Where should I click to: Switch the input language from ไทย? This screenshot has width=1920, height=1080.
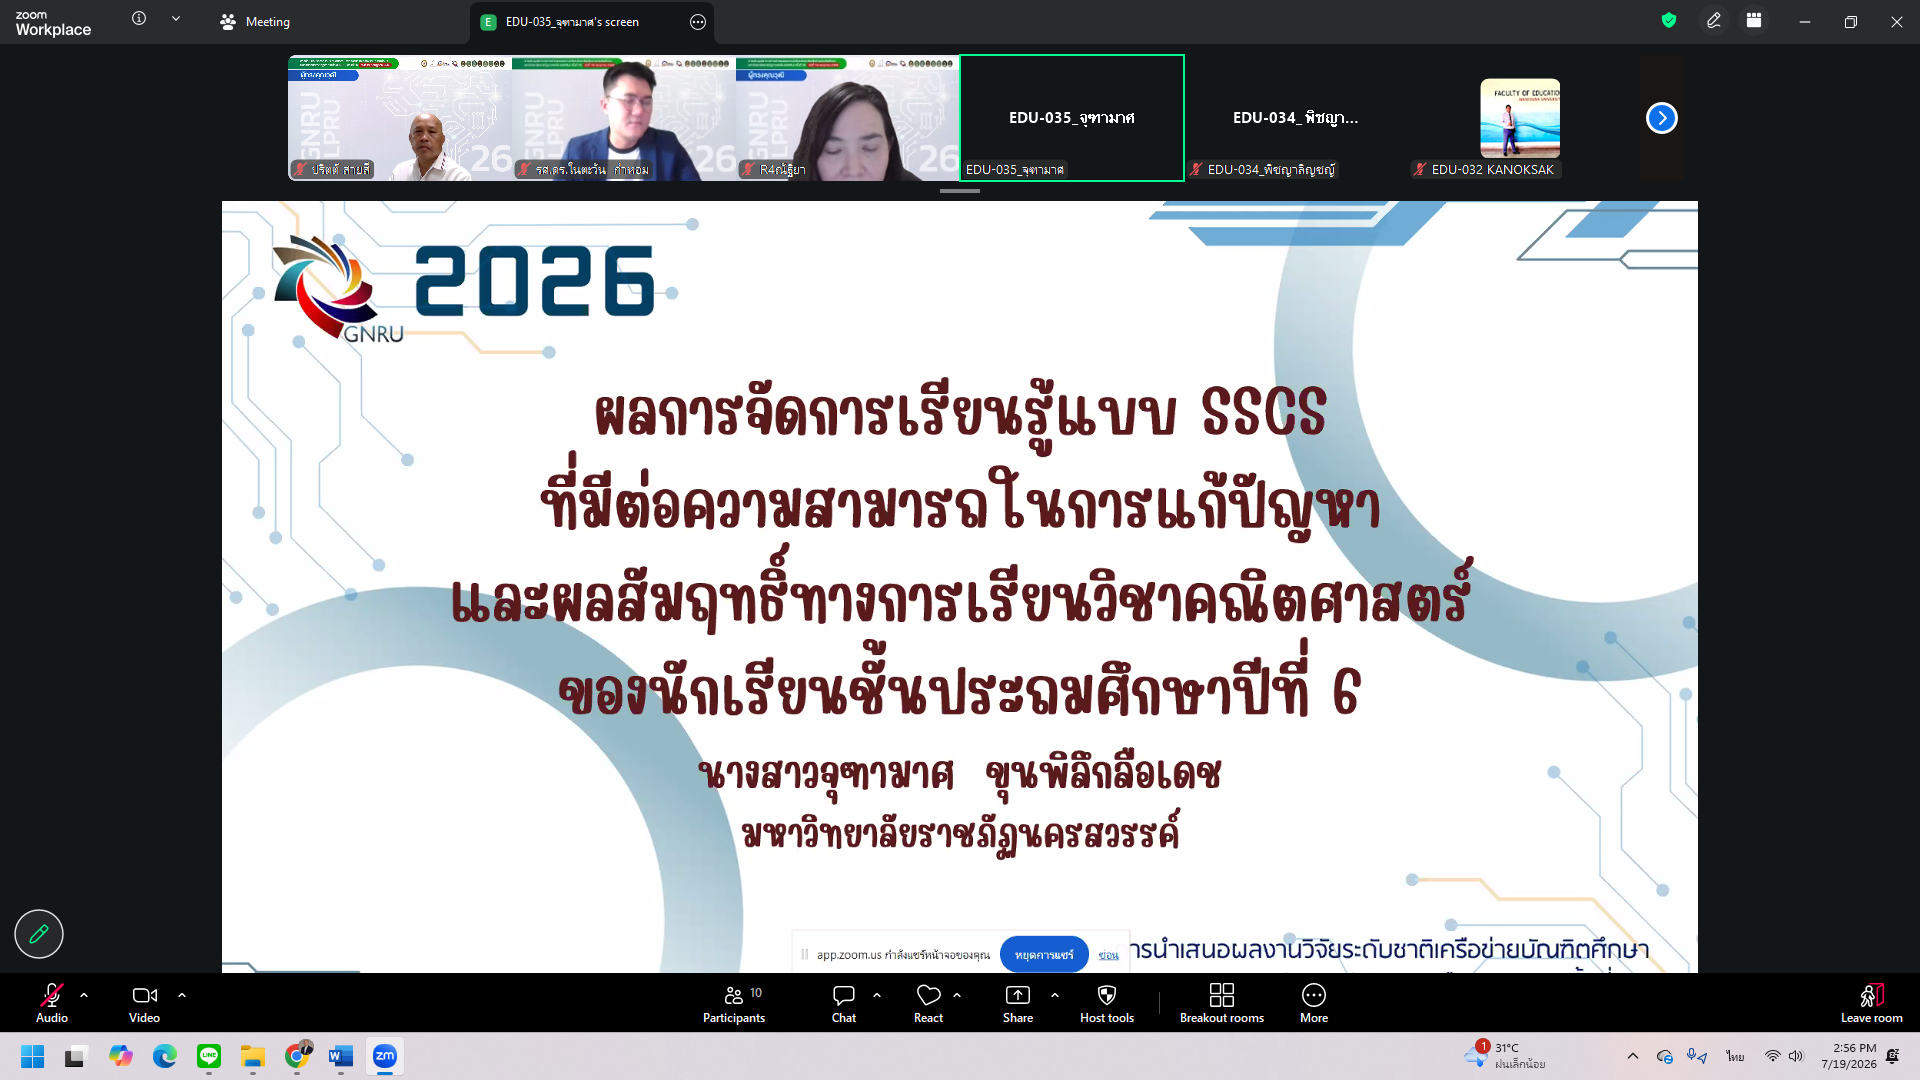point(1735,1056)
